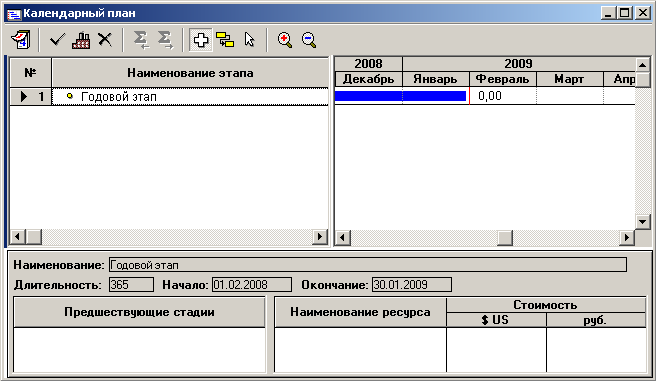Maximize the Календарный план window

pyautogui.click(x=624, y=13)
